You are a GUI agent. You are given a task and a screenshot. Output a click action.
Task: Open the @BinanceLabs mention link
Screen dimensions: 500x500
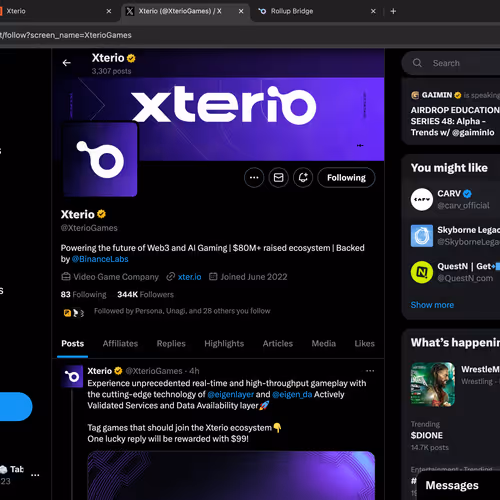100,259
